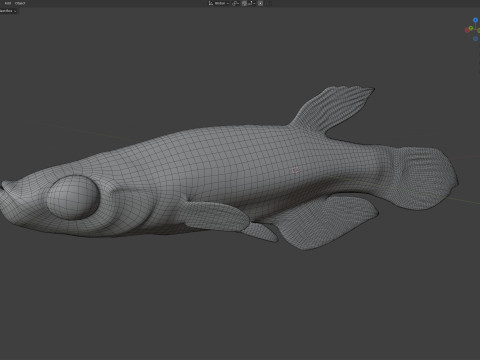Open the Add menu in viewport header
This screenshot has height=360, width=480.
coord(8,3)
